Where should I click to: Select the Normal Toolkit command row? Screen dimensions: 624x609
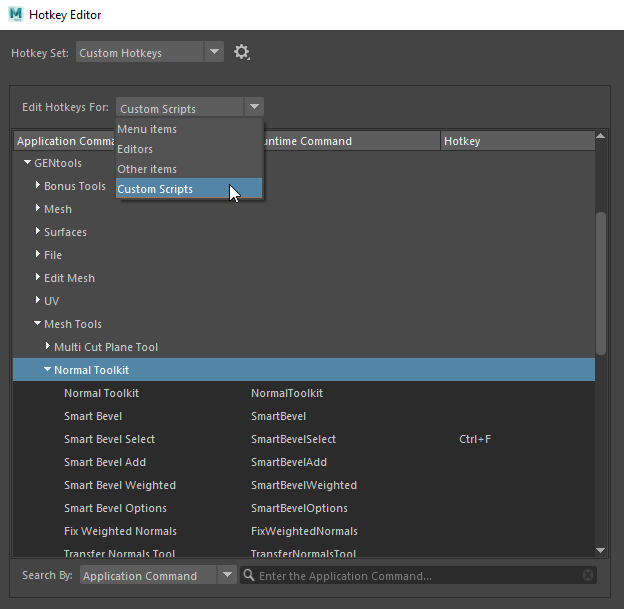(304, 393)
